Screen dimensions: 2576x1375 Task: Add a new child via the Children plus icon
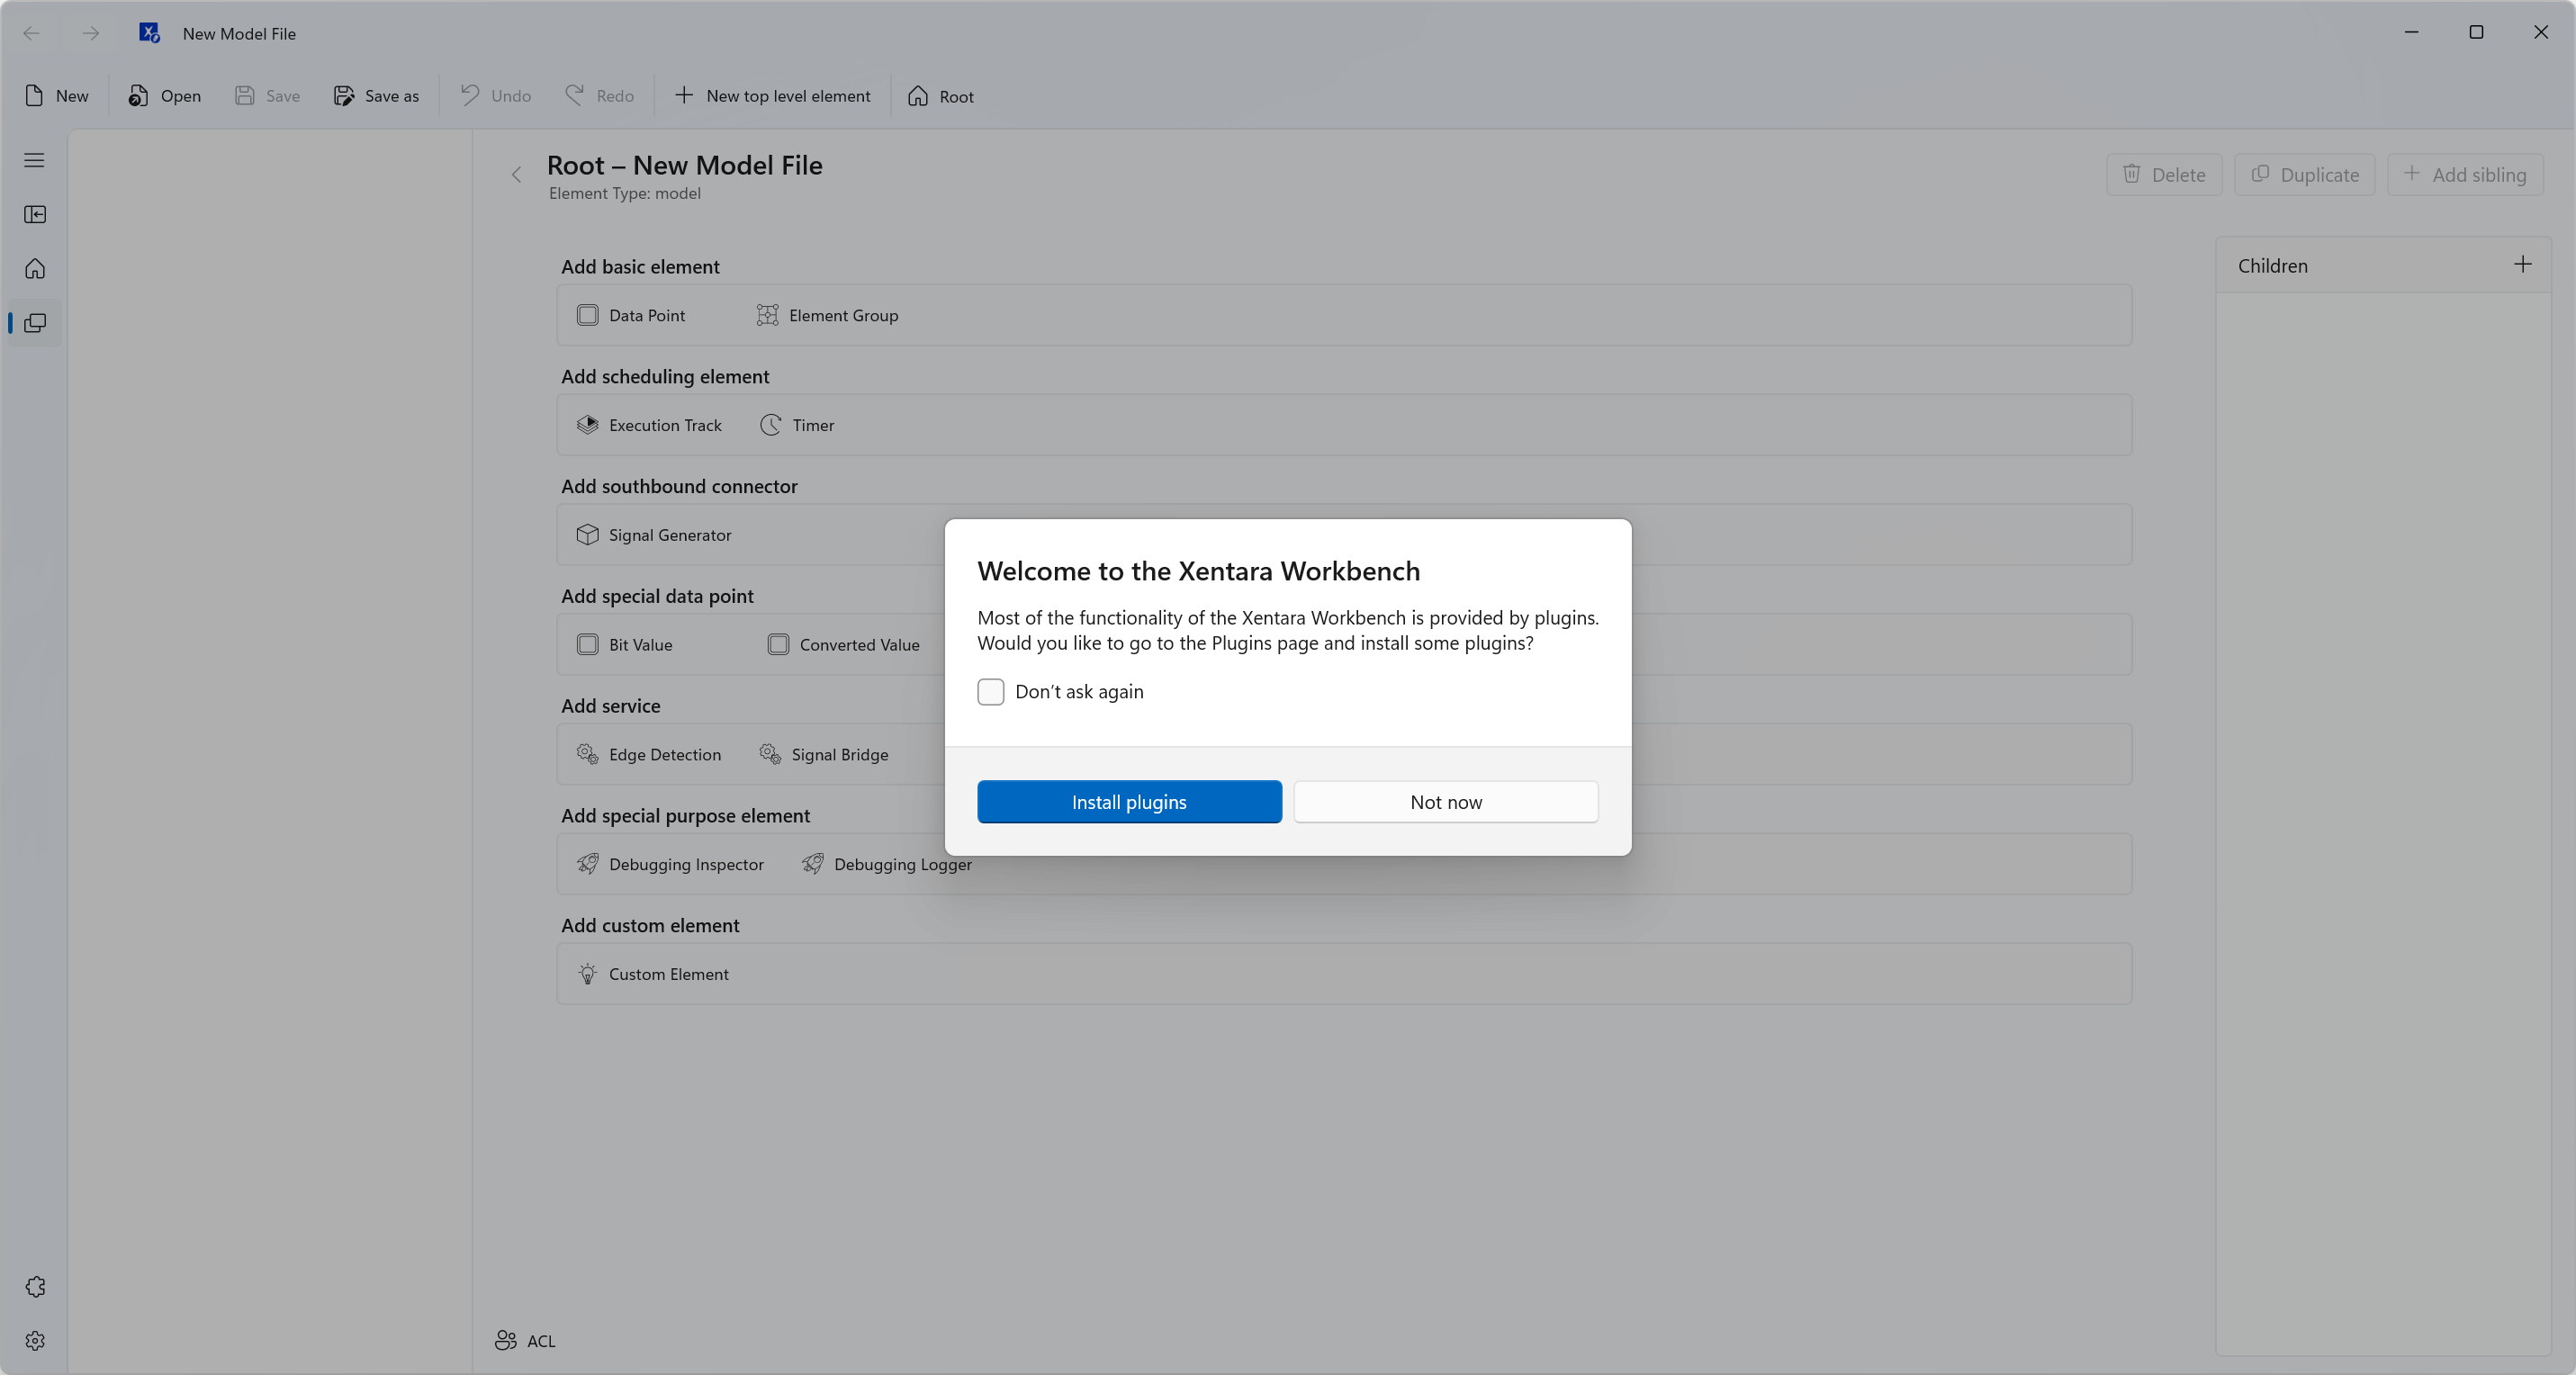tap(2523, 264)
